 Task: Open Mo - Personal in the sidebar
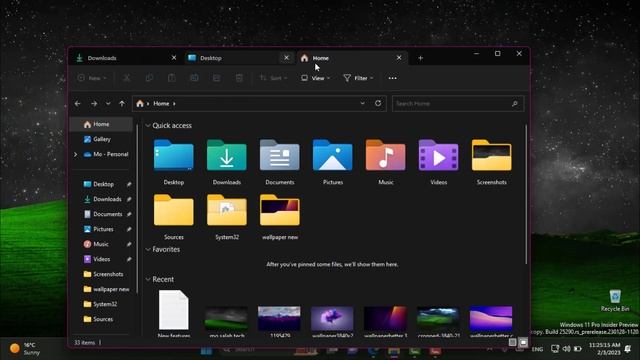coord(106,154)
